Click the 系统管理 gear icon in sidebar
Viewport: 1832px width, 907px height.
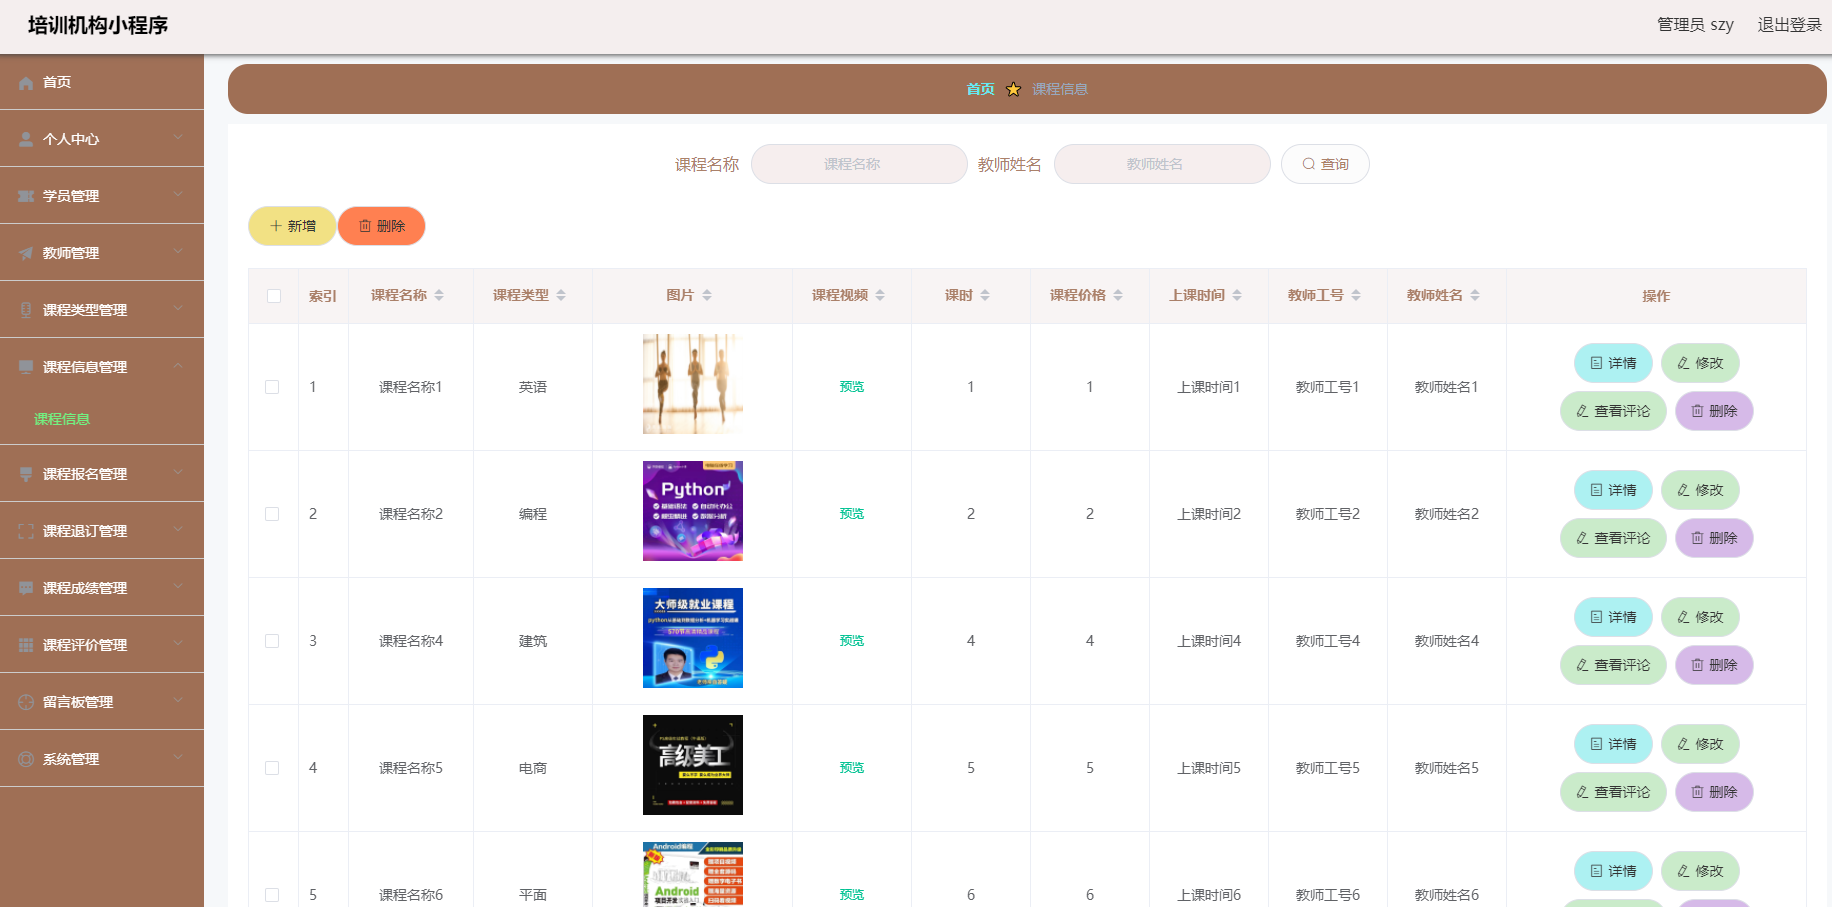tap(26, 760)
